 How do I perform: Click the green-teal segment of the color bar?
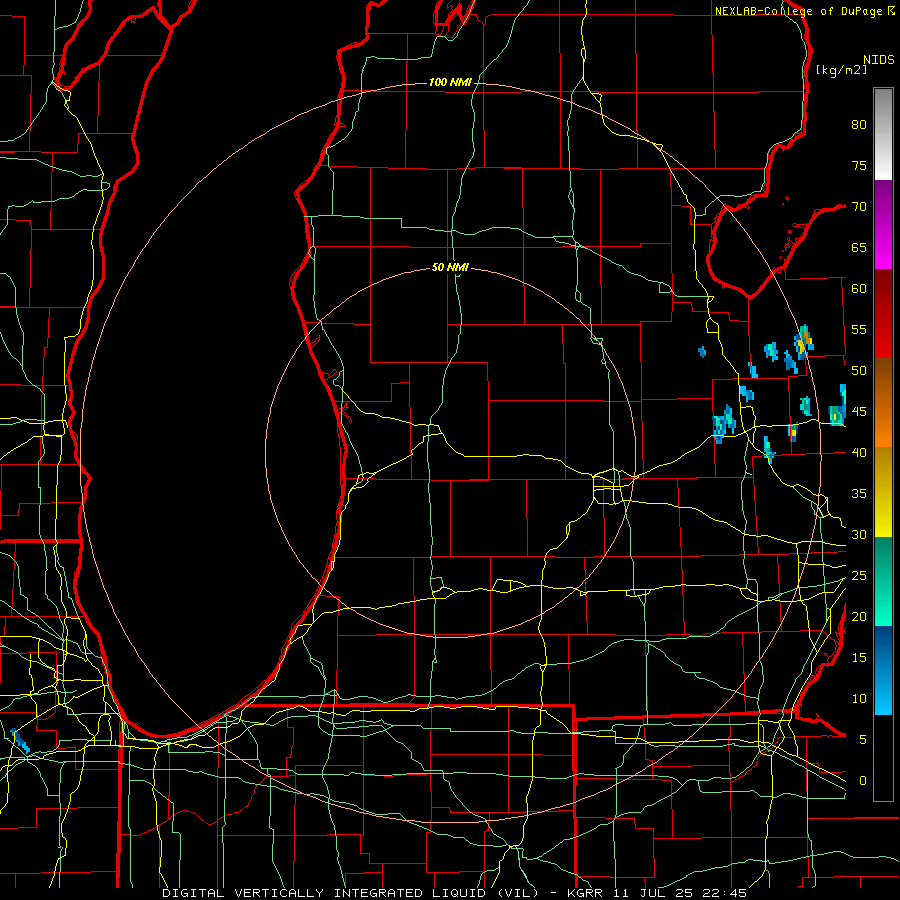pos(883,581)
